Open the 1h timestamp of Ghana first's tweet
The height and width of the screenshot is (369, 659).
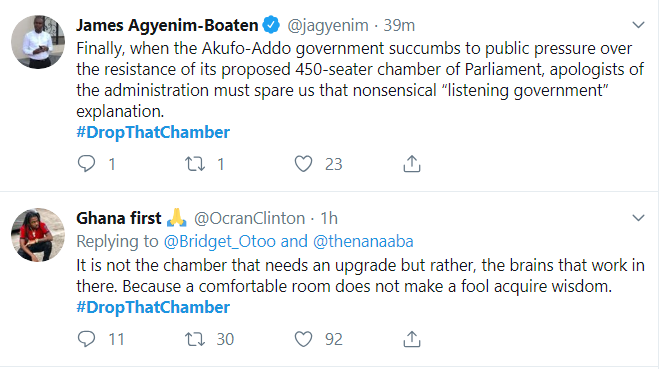pos(329,219)
